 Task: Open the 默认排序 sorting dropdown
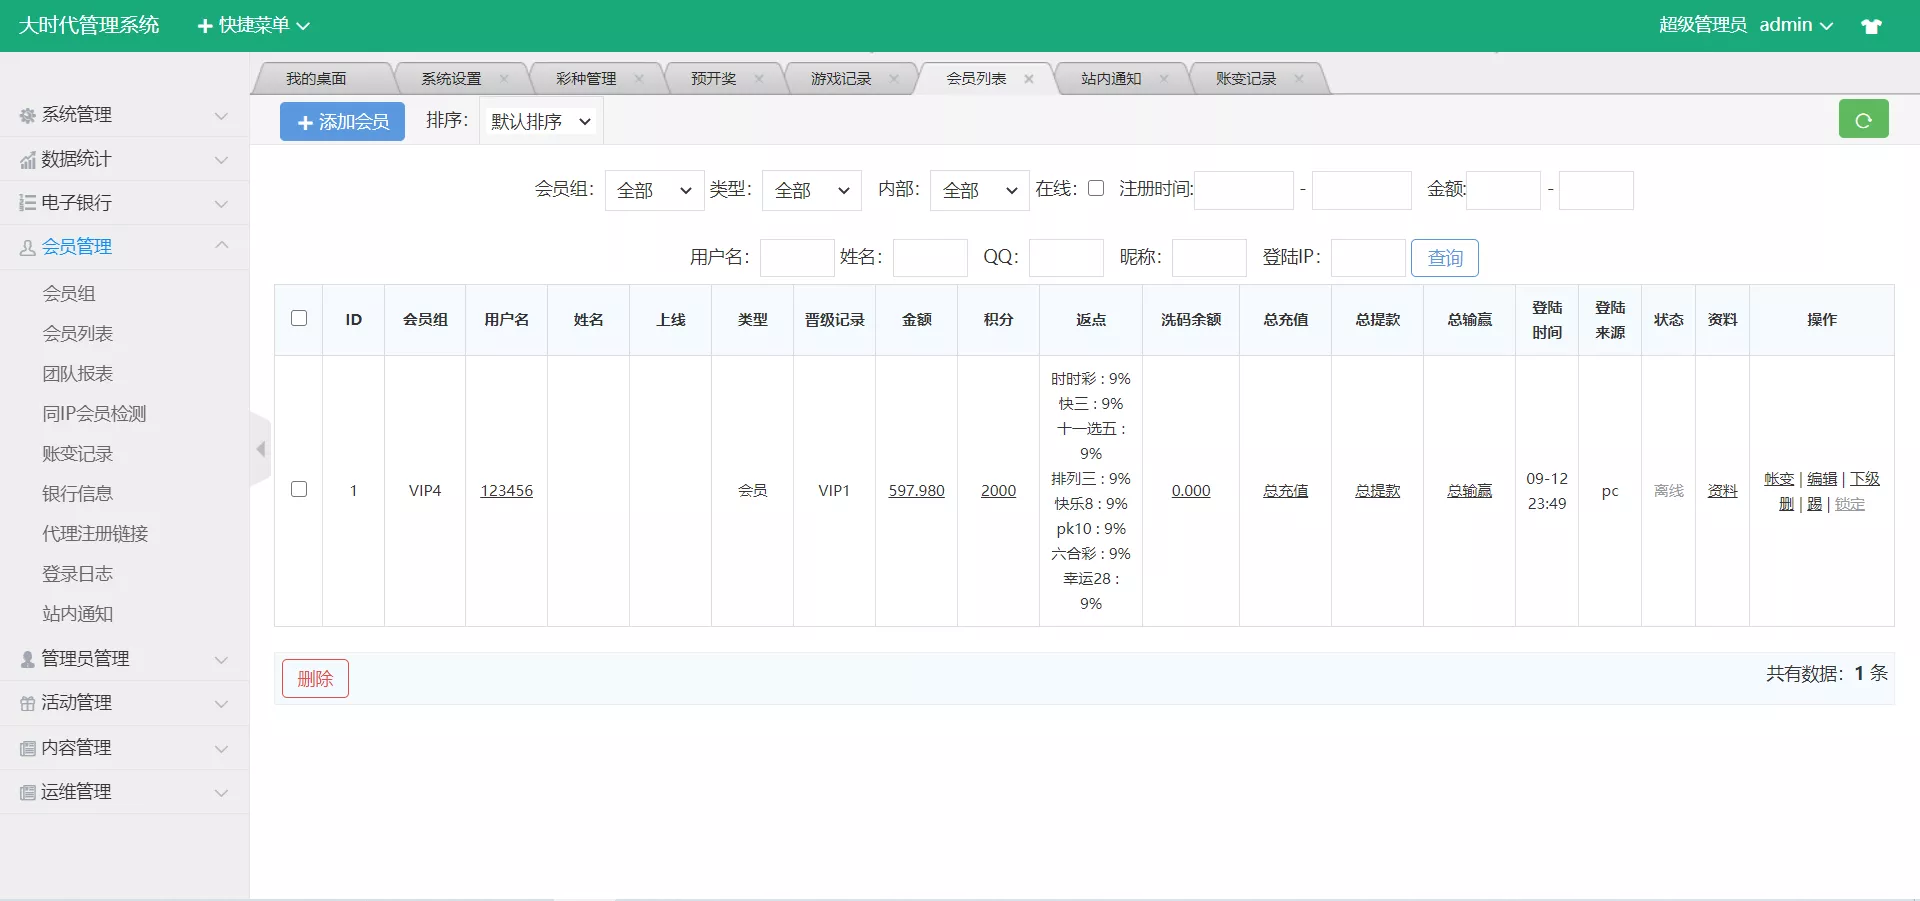(x=539, y=121)
